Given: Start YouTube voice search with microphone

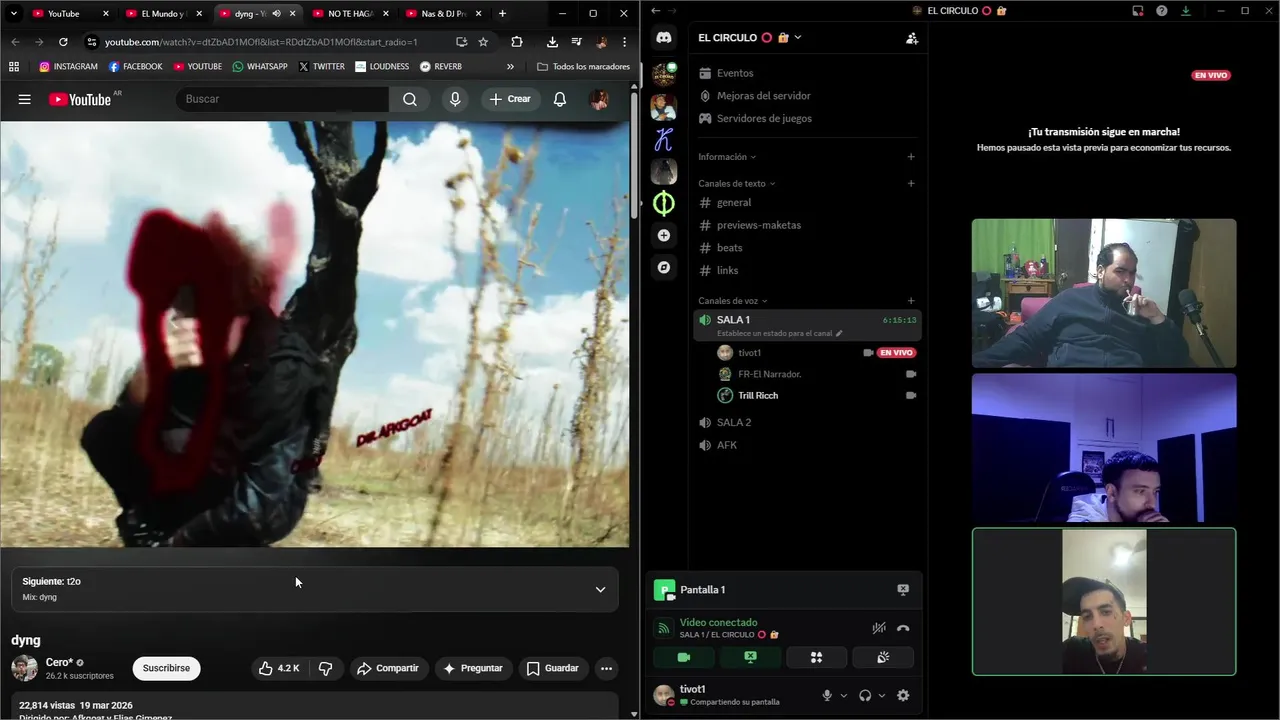Looking at the screenshot, I should tap(455, 99).
